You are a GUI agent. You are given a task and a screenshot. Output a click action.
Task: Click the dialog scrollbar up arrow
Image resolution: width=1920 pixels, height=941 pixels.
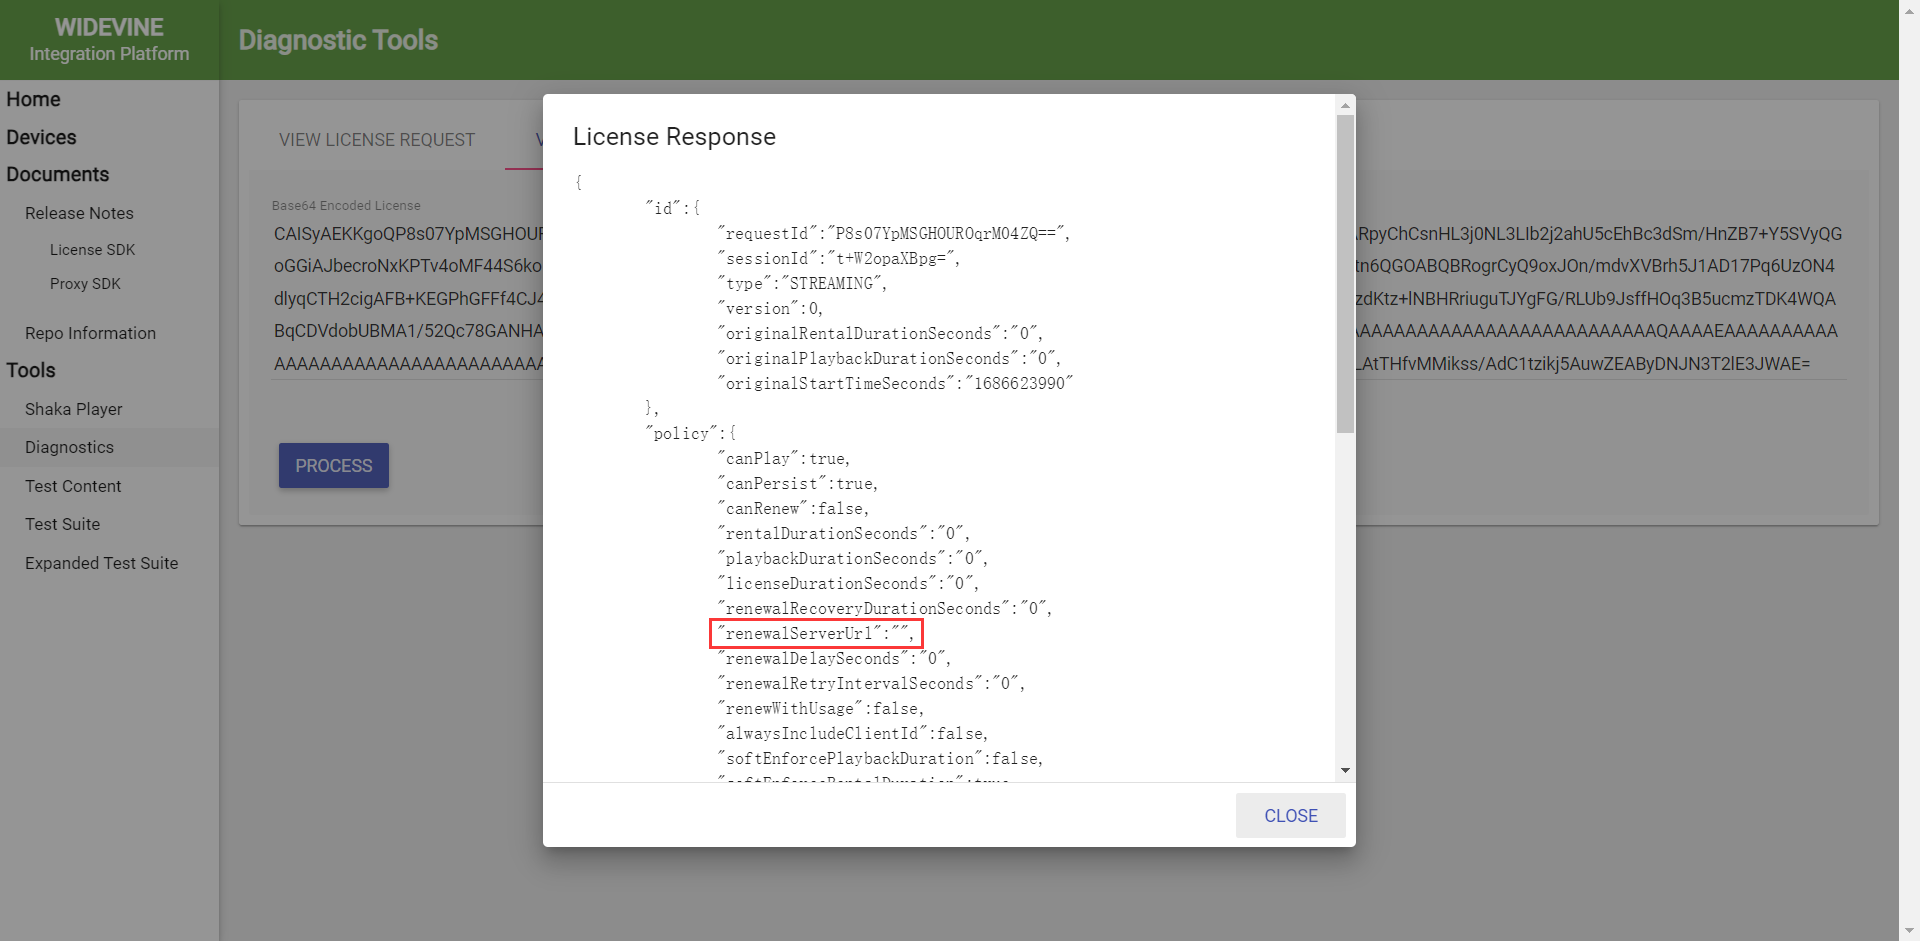click(x=1345, y=105)
